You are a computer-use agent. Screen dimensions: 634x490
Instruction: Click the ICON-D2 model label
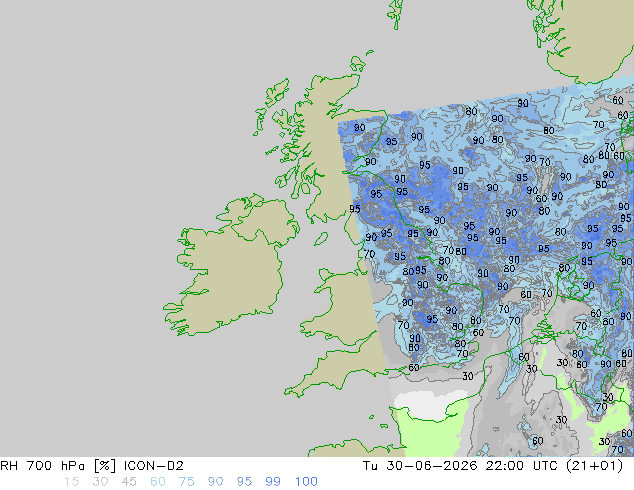(x=154, y=466)
